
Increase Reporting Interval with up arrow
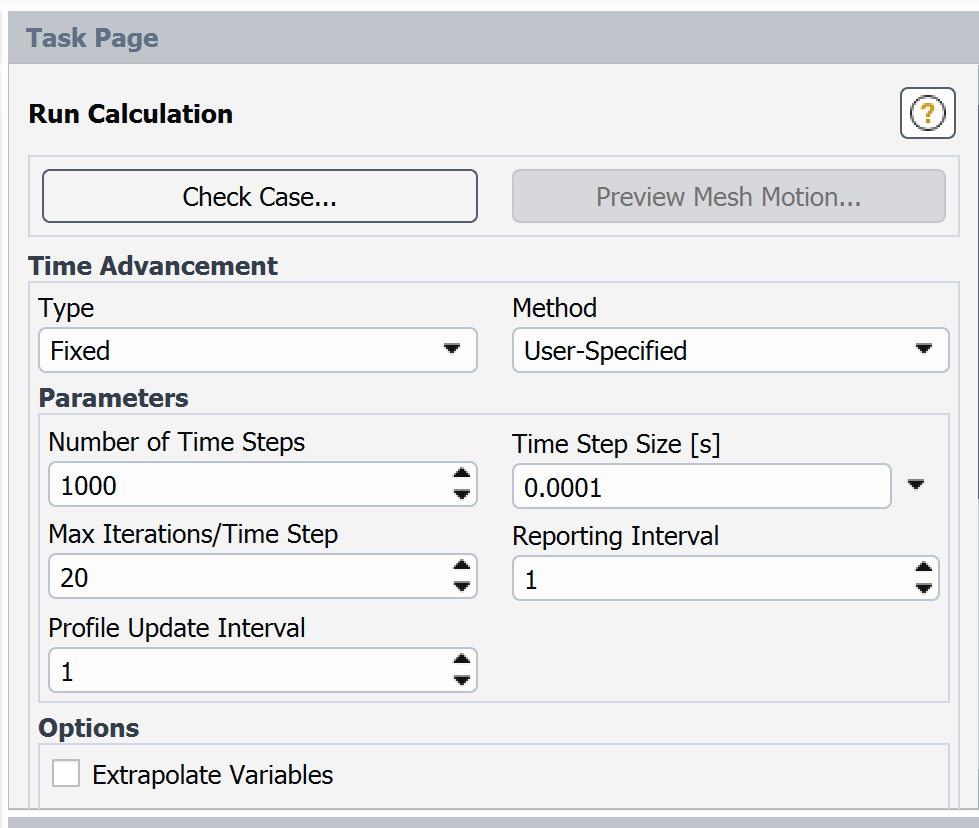coord(923,570)
